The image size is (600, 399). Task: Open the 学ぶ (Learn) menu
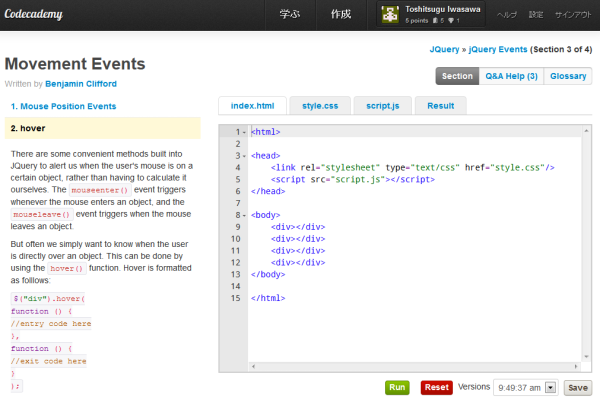pos(290,15)
